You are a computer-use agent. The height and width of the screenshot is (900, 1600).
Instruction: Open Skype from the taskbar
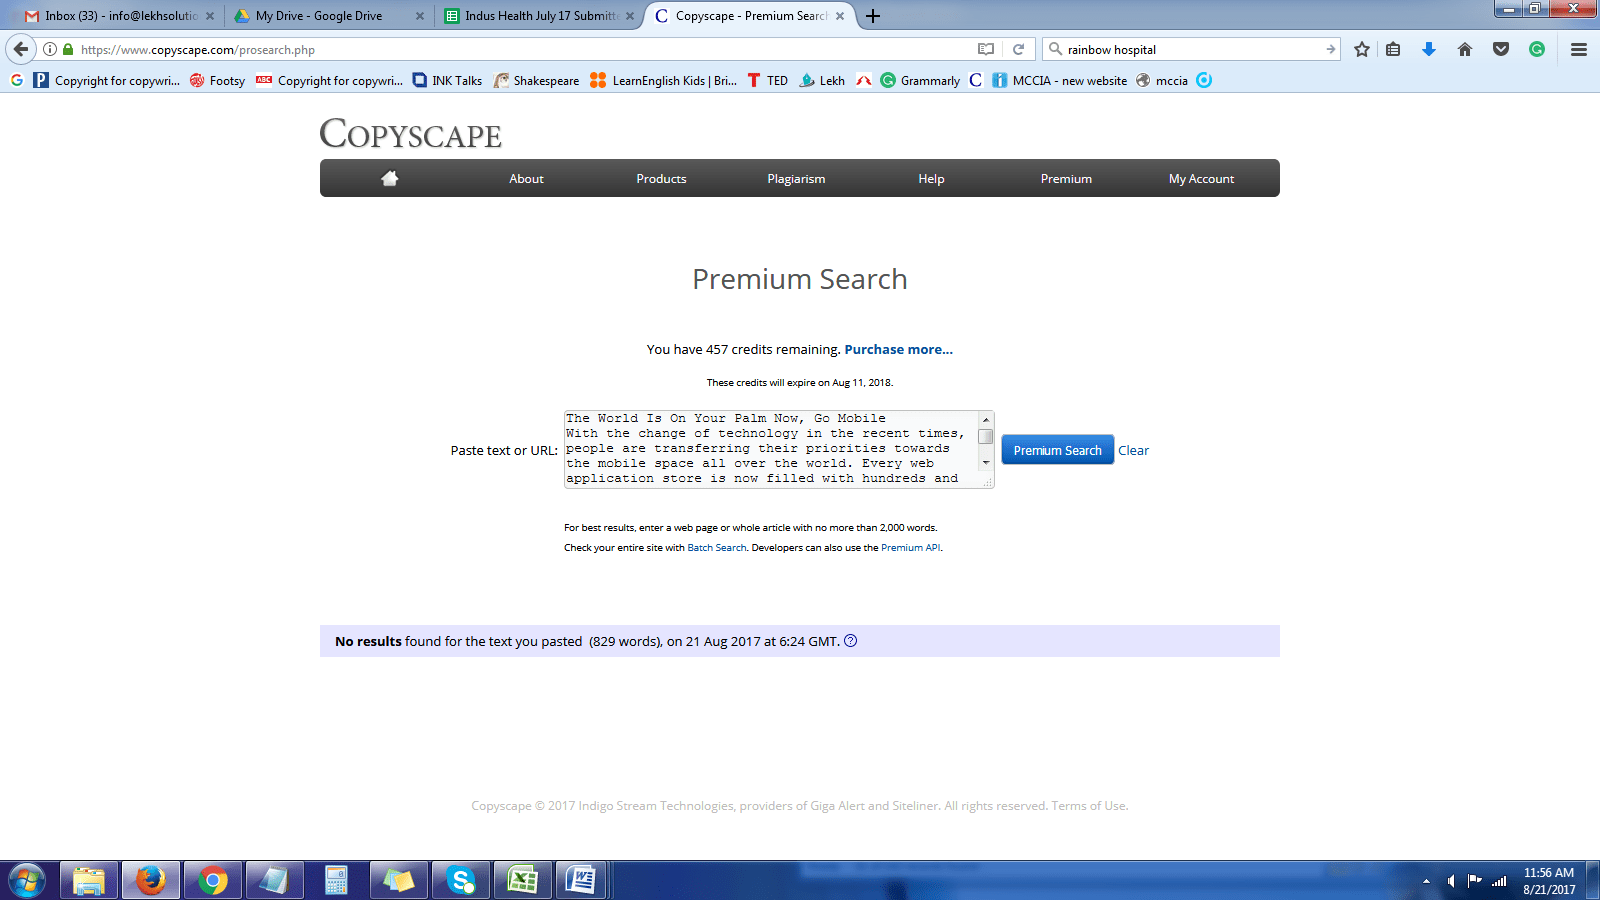460,880
